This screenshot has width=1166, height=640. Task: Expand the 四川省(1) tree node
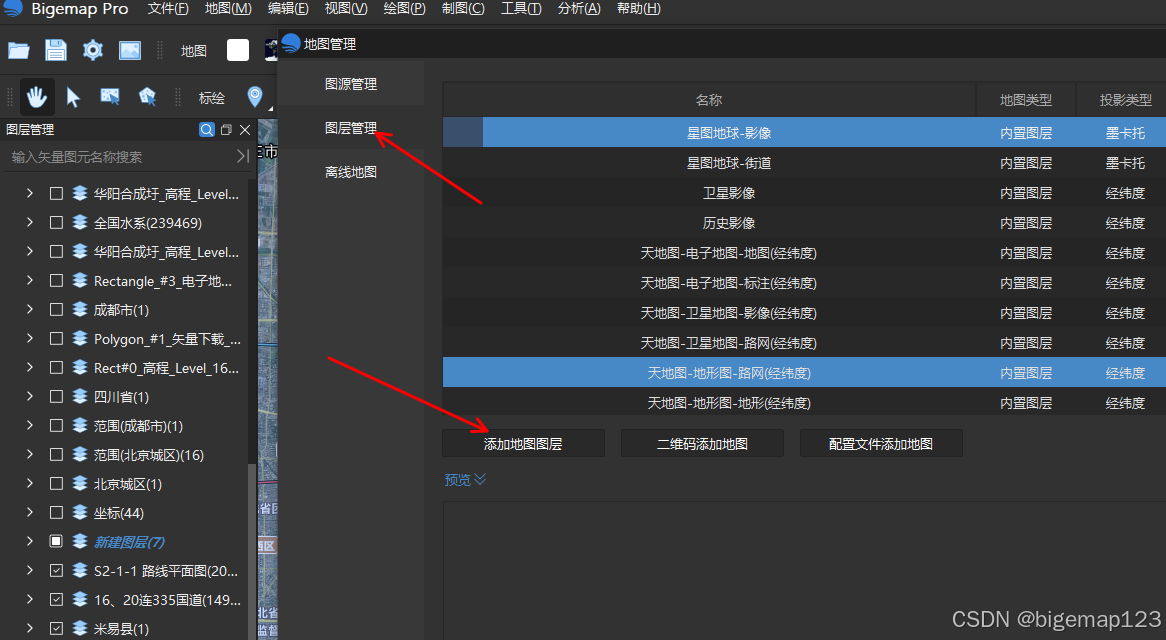tap(30, 396)
